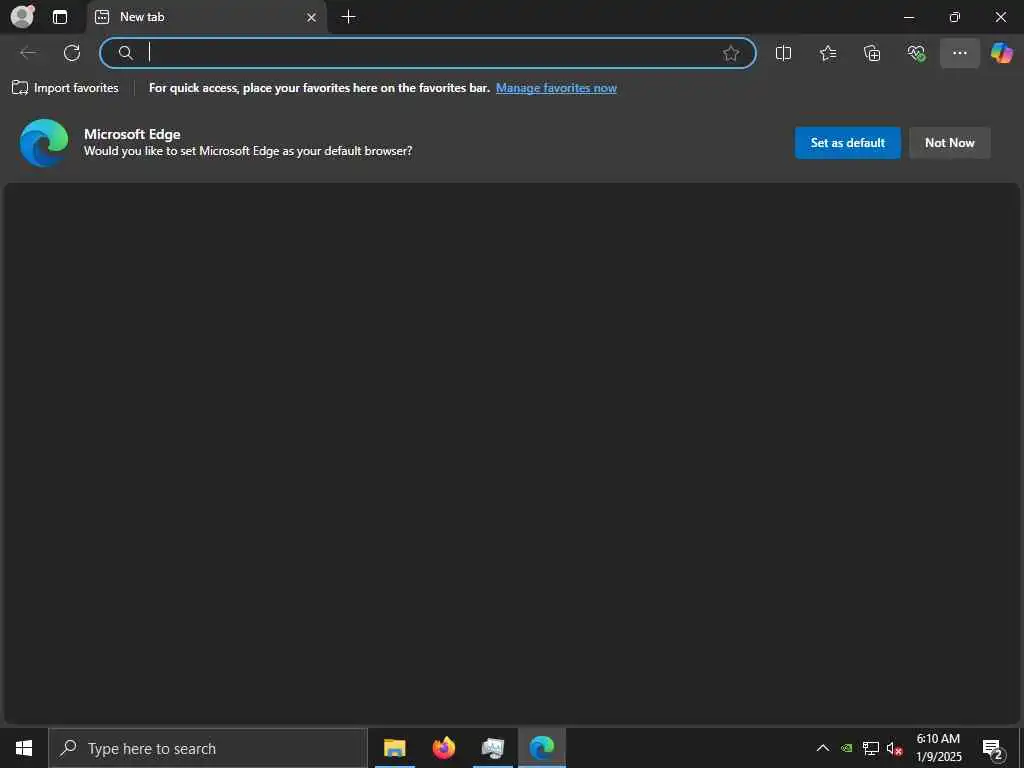1024x768 pixels.
Task: Show hidden system tray icons
Action: coord(823,748)
